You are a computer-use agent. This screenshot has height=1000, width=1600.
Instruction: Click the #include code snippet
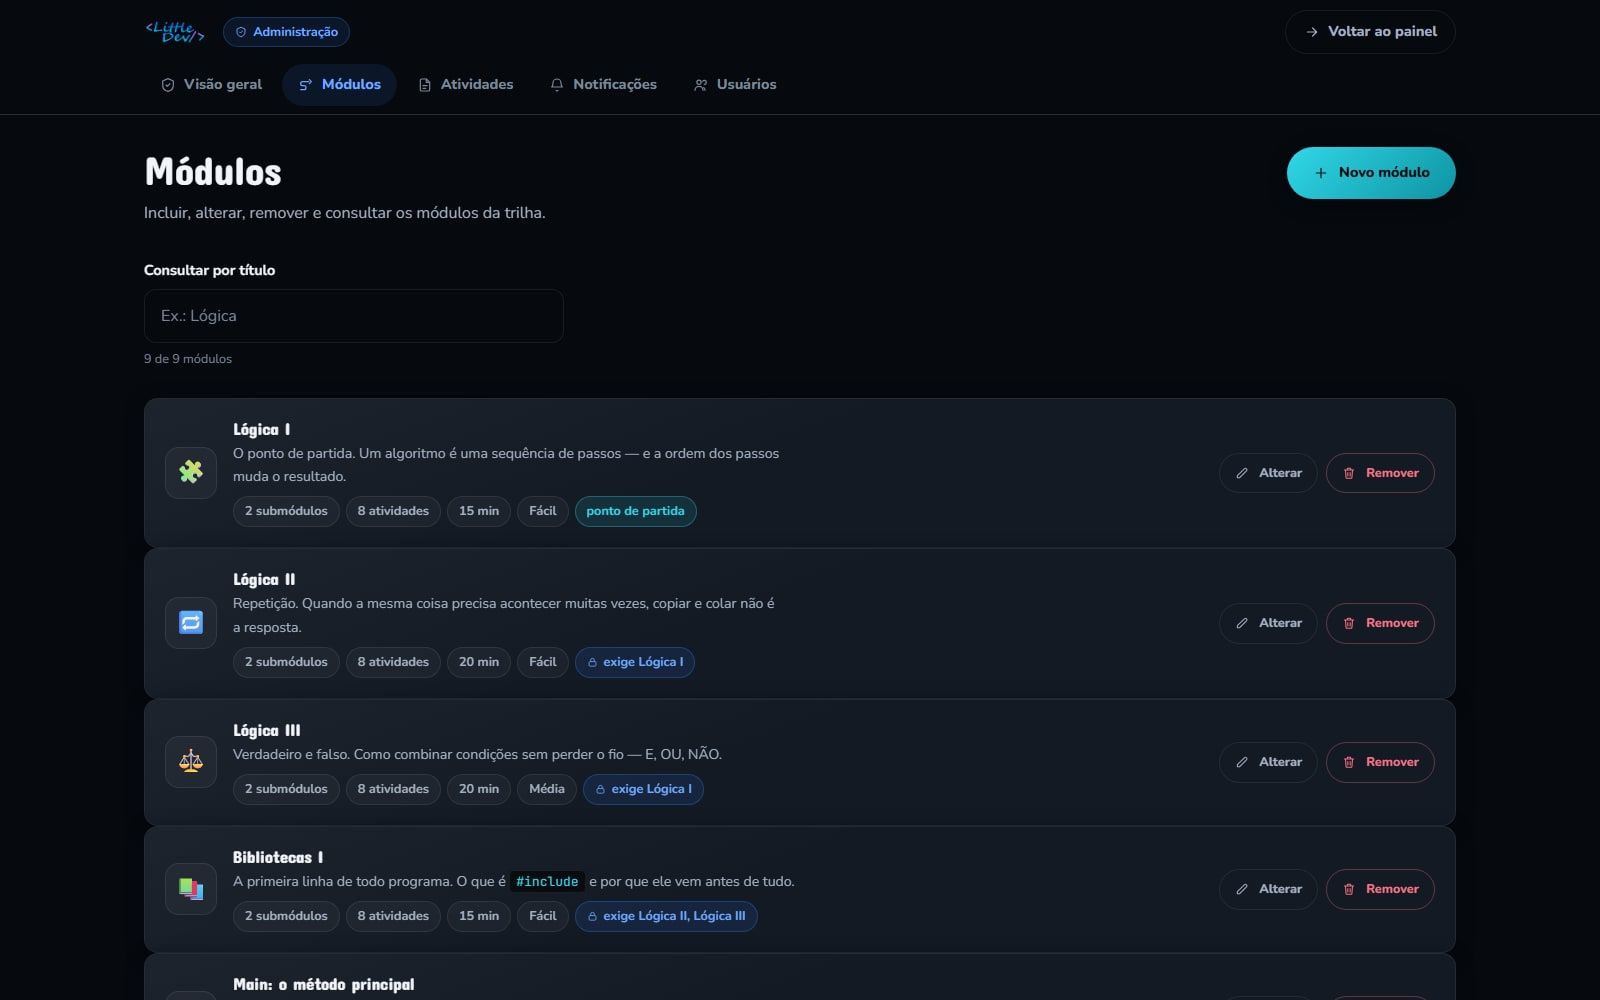pos(547,882)
